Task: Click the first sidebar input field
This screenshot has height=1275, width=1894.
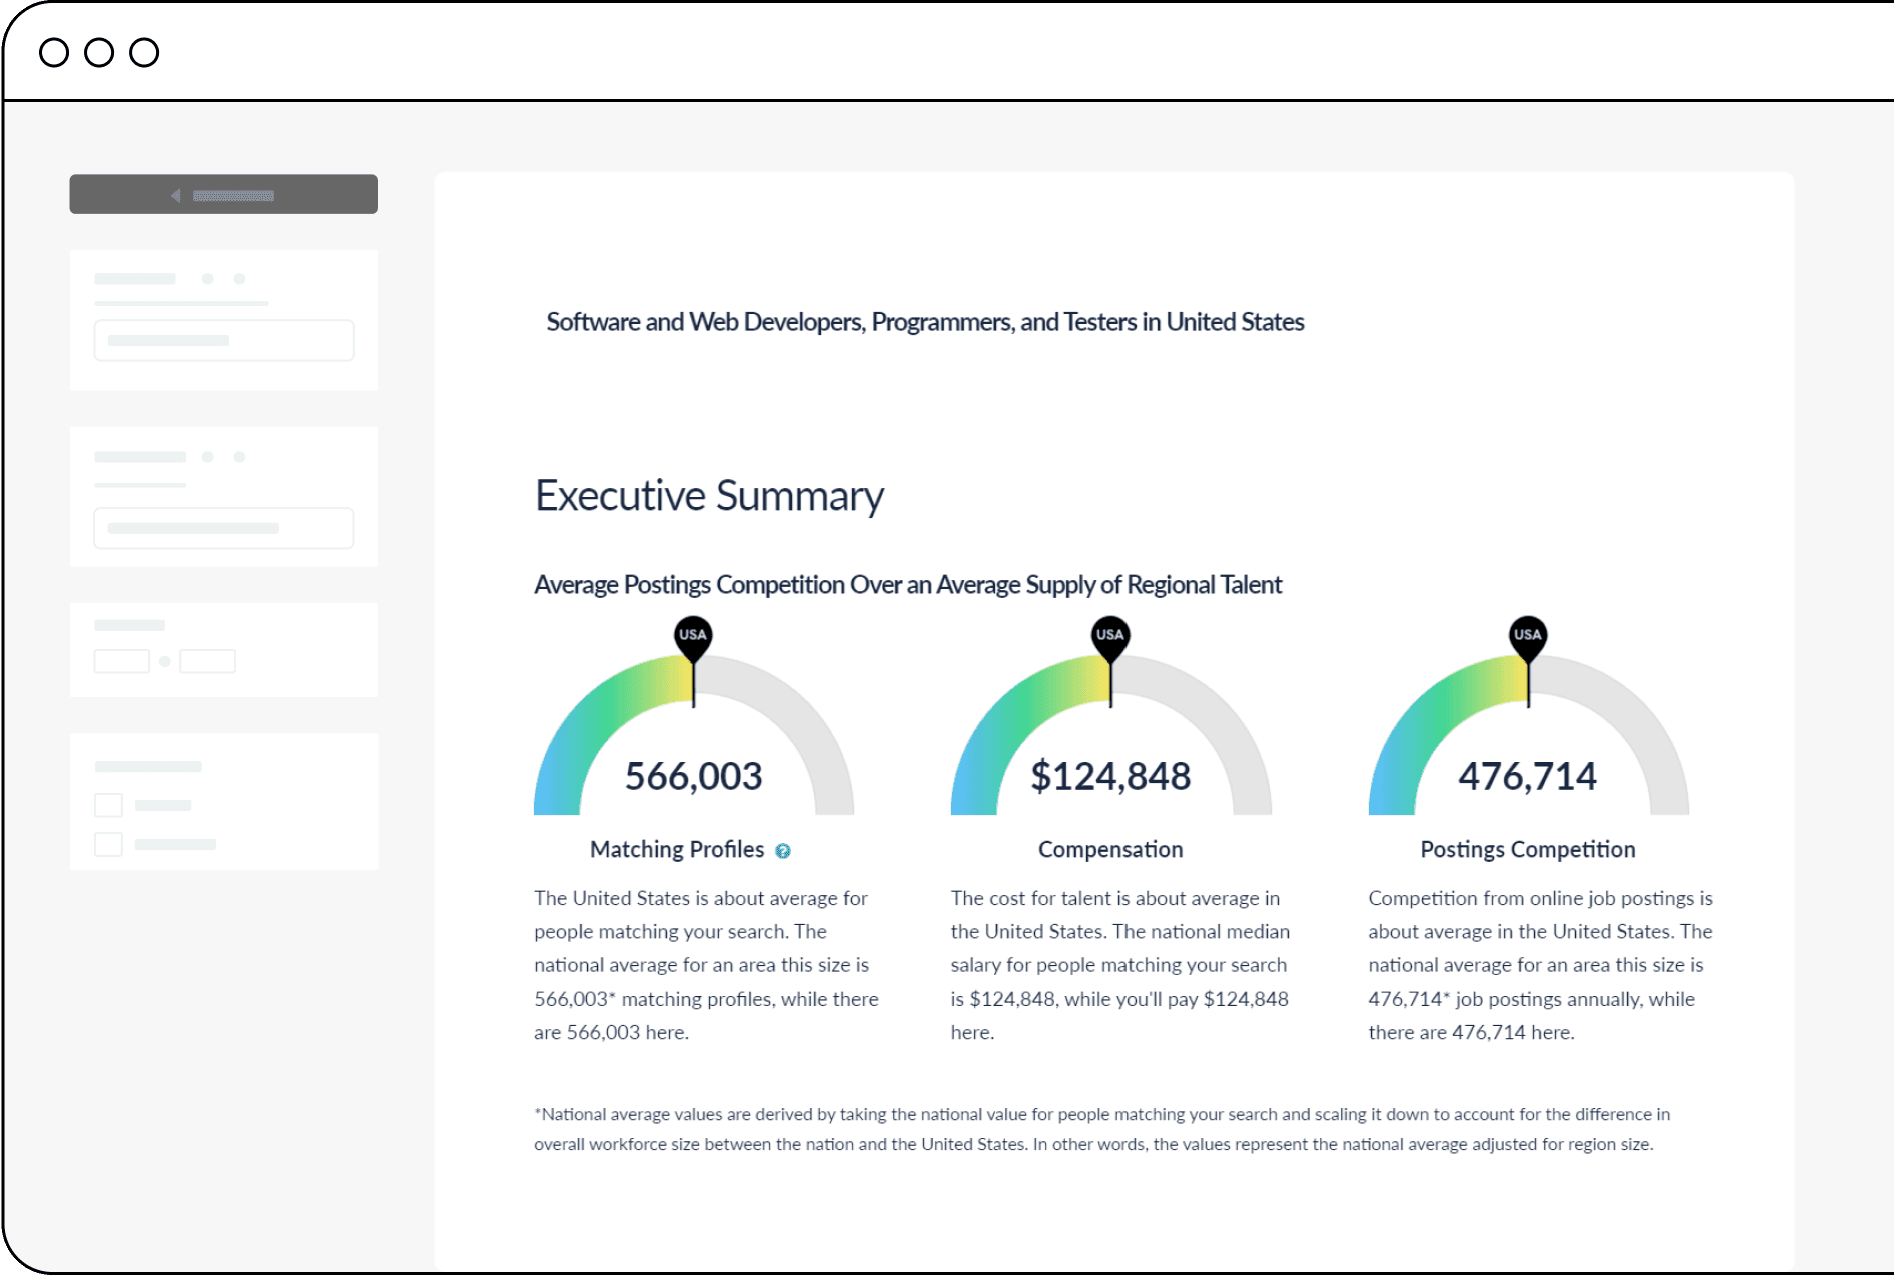Action: click(x=224, y=340)
